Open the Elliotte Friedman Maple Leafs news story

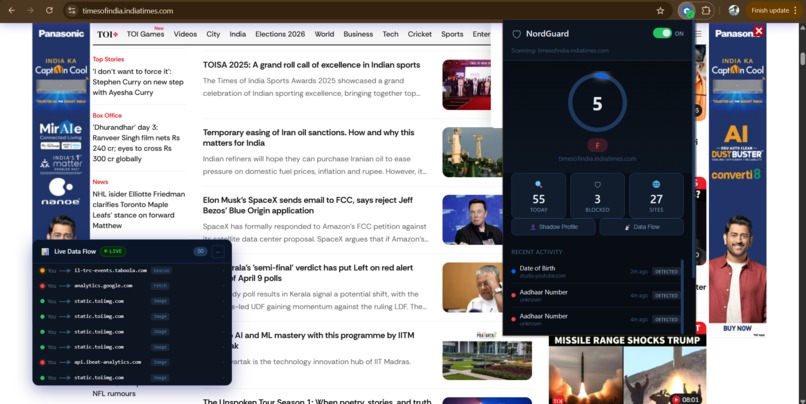pyautogui.click(x=139, y=210)
